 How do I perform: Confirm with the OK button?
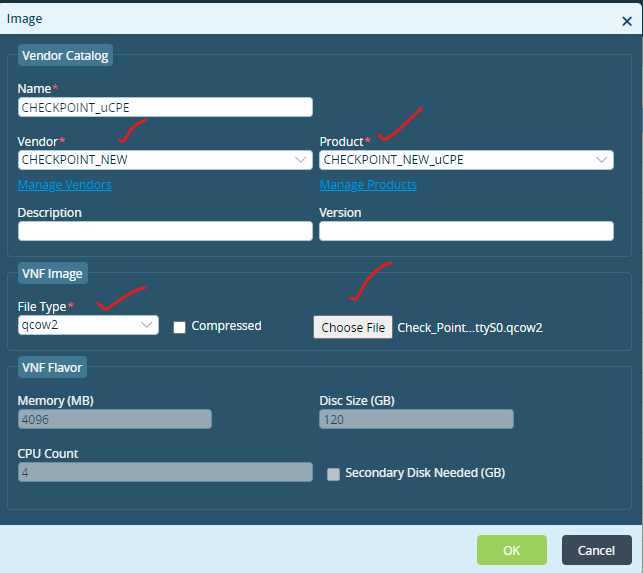click(x=512, y=550)
